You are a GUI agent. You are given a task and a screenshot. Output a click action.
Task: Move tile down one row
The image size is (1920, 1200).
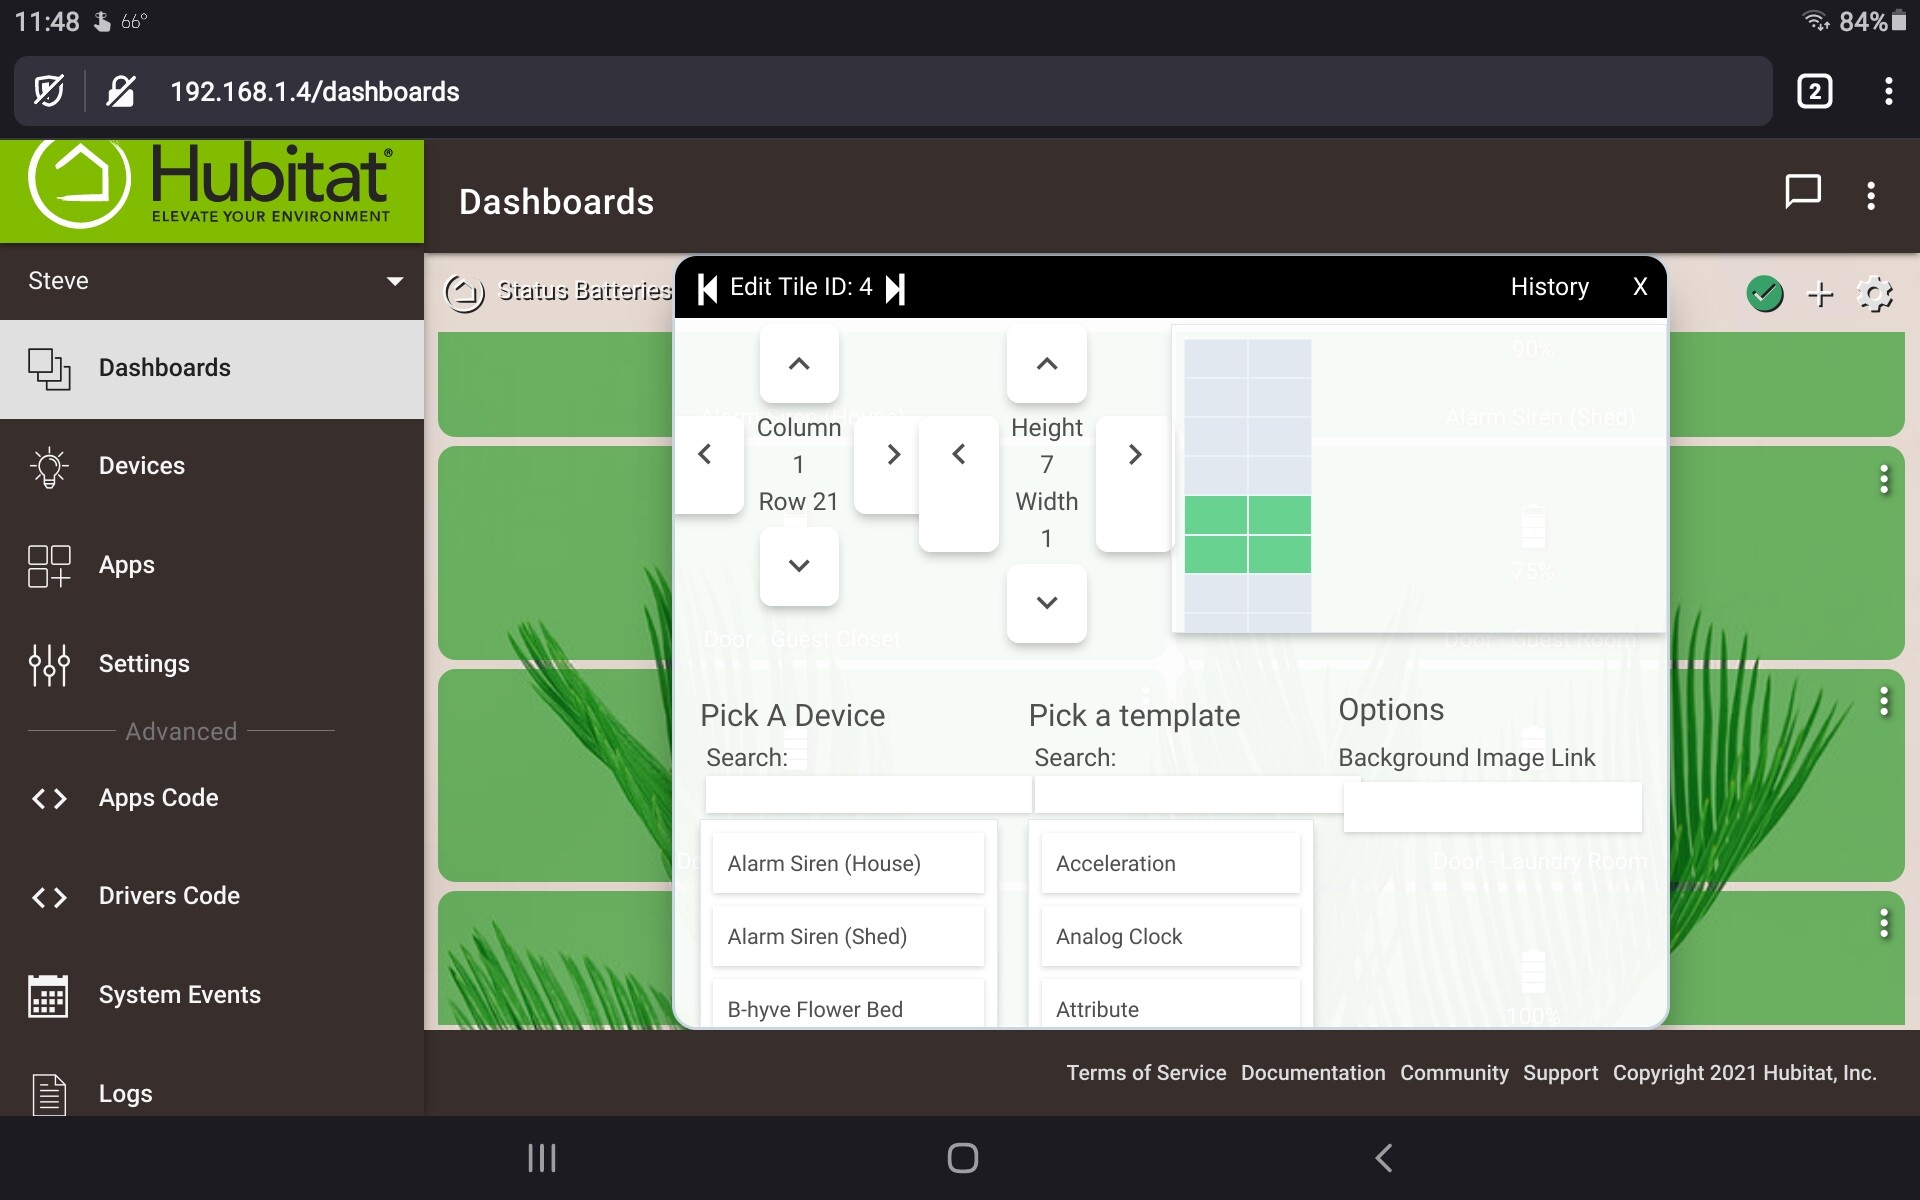coord(799,565)
